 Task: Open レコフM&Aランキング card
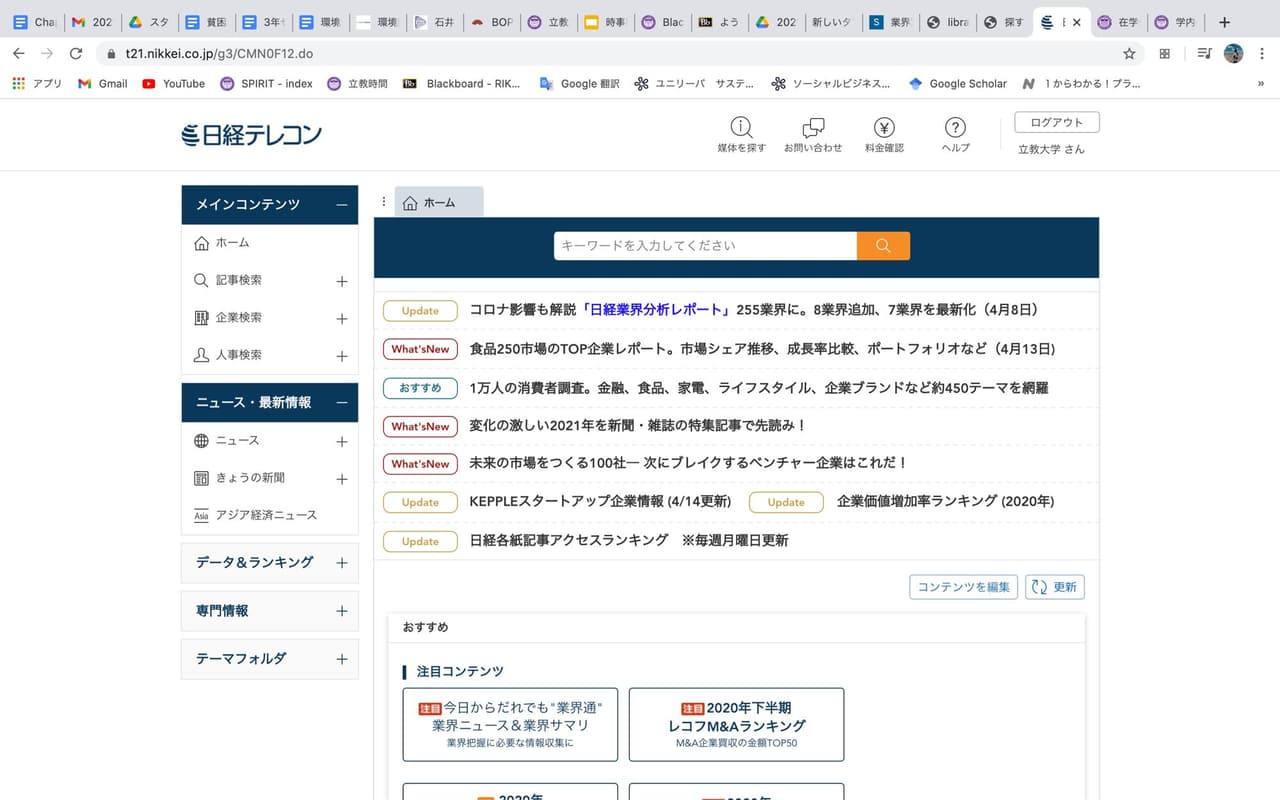coord(736,725)
